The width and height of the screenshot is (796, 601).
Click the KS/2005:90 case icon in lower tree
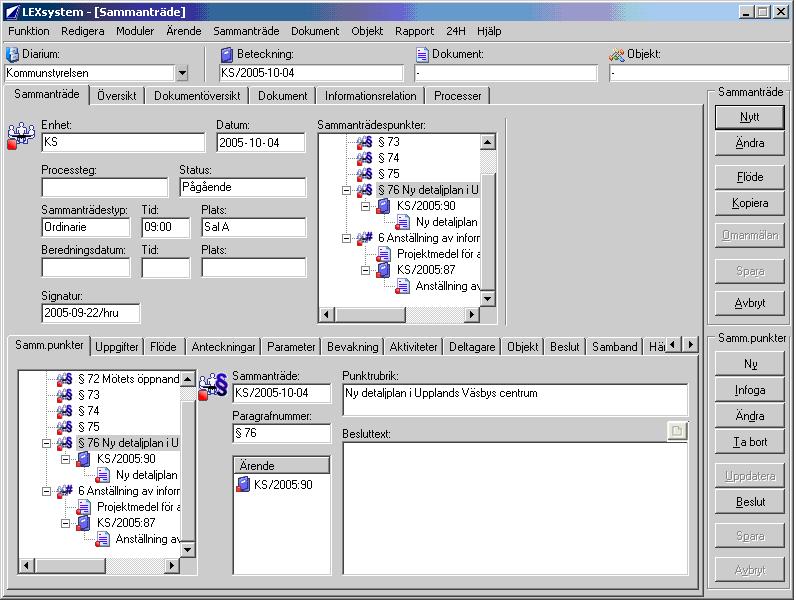(x=83, y=459)
